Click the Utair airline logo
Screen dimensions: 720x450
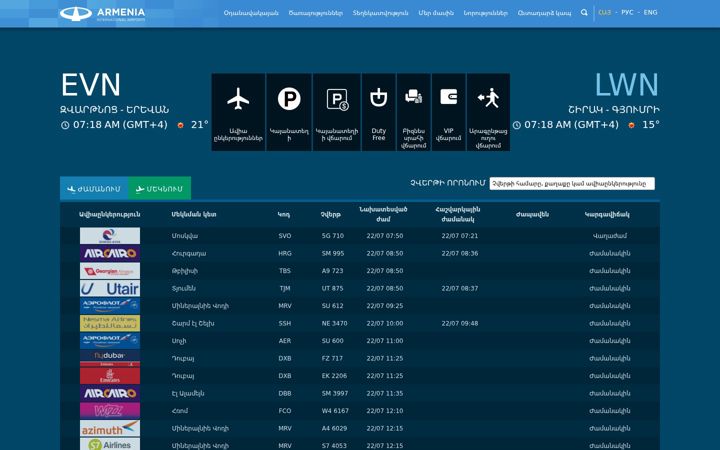[x=110, y=288]
